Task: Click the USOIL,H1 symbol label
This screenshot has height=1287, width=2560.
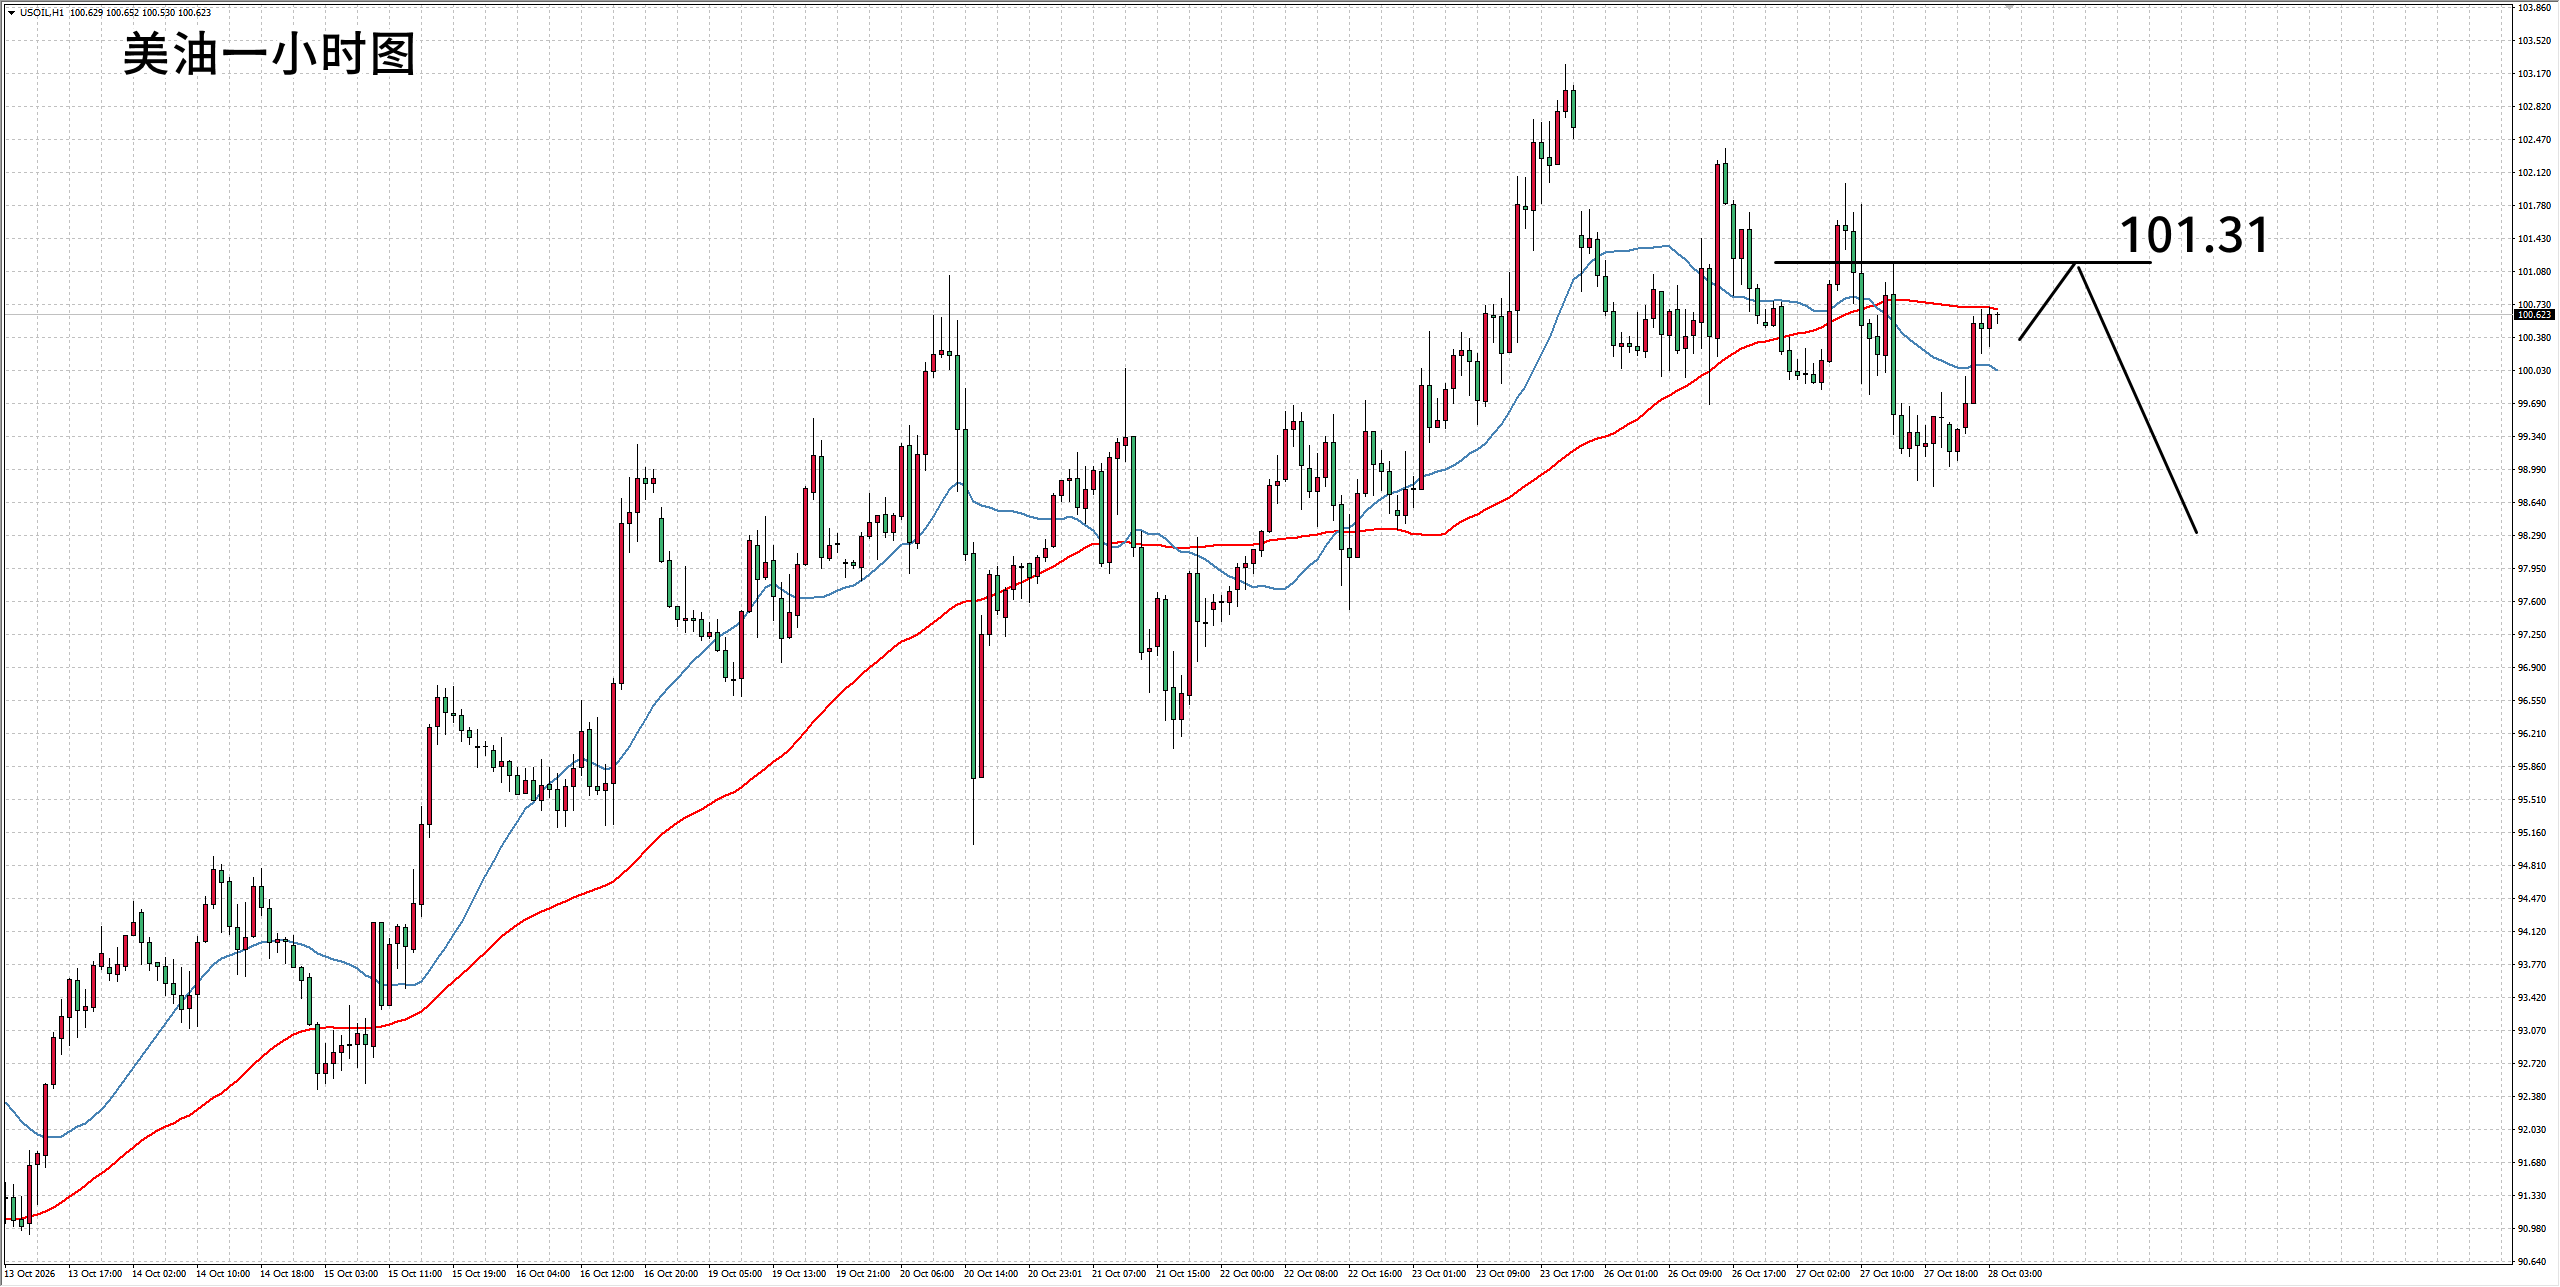Action: pos(42,13)
